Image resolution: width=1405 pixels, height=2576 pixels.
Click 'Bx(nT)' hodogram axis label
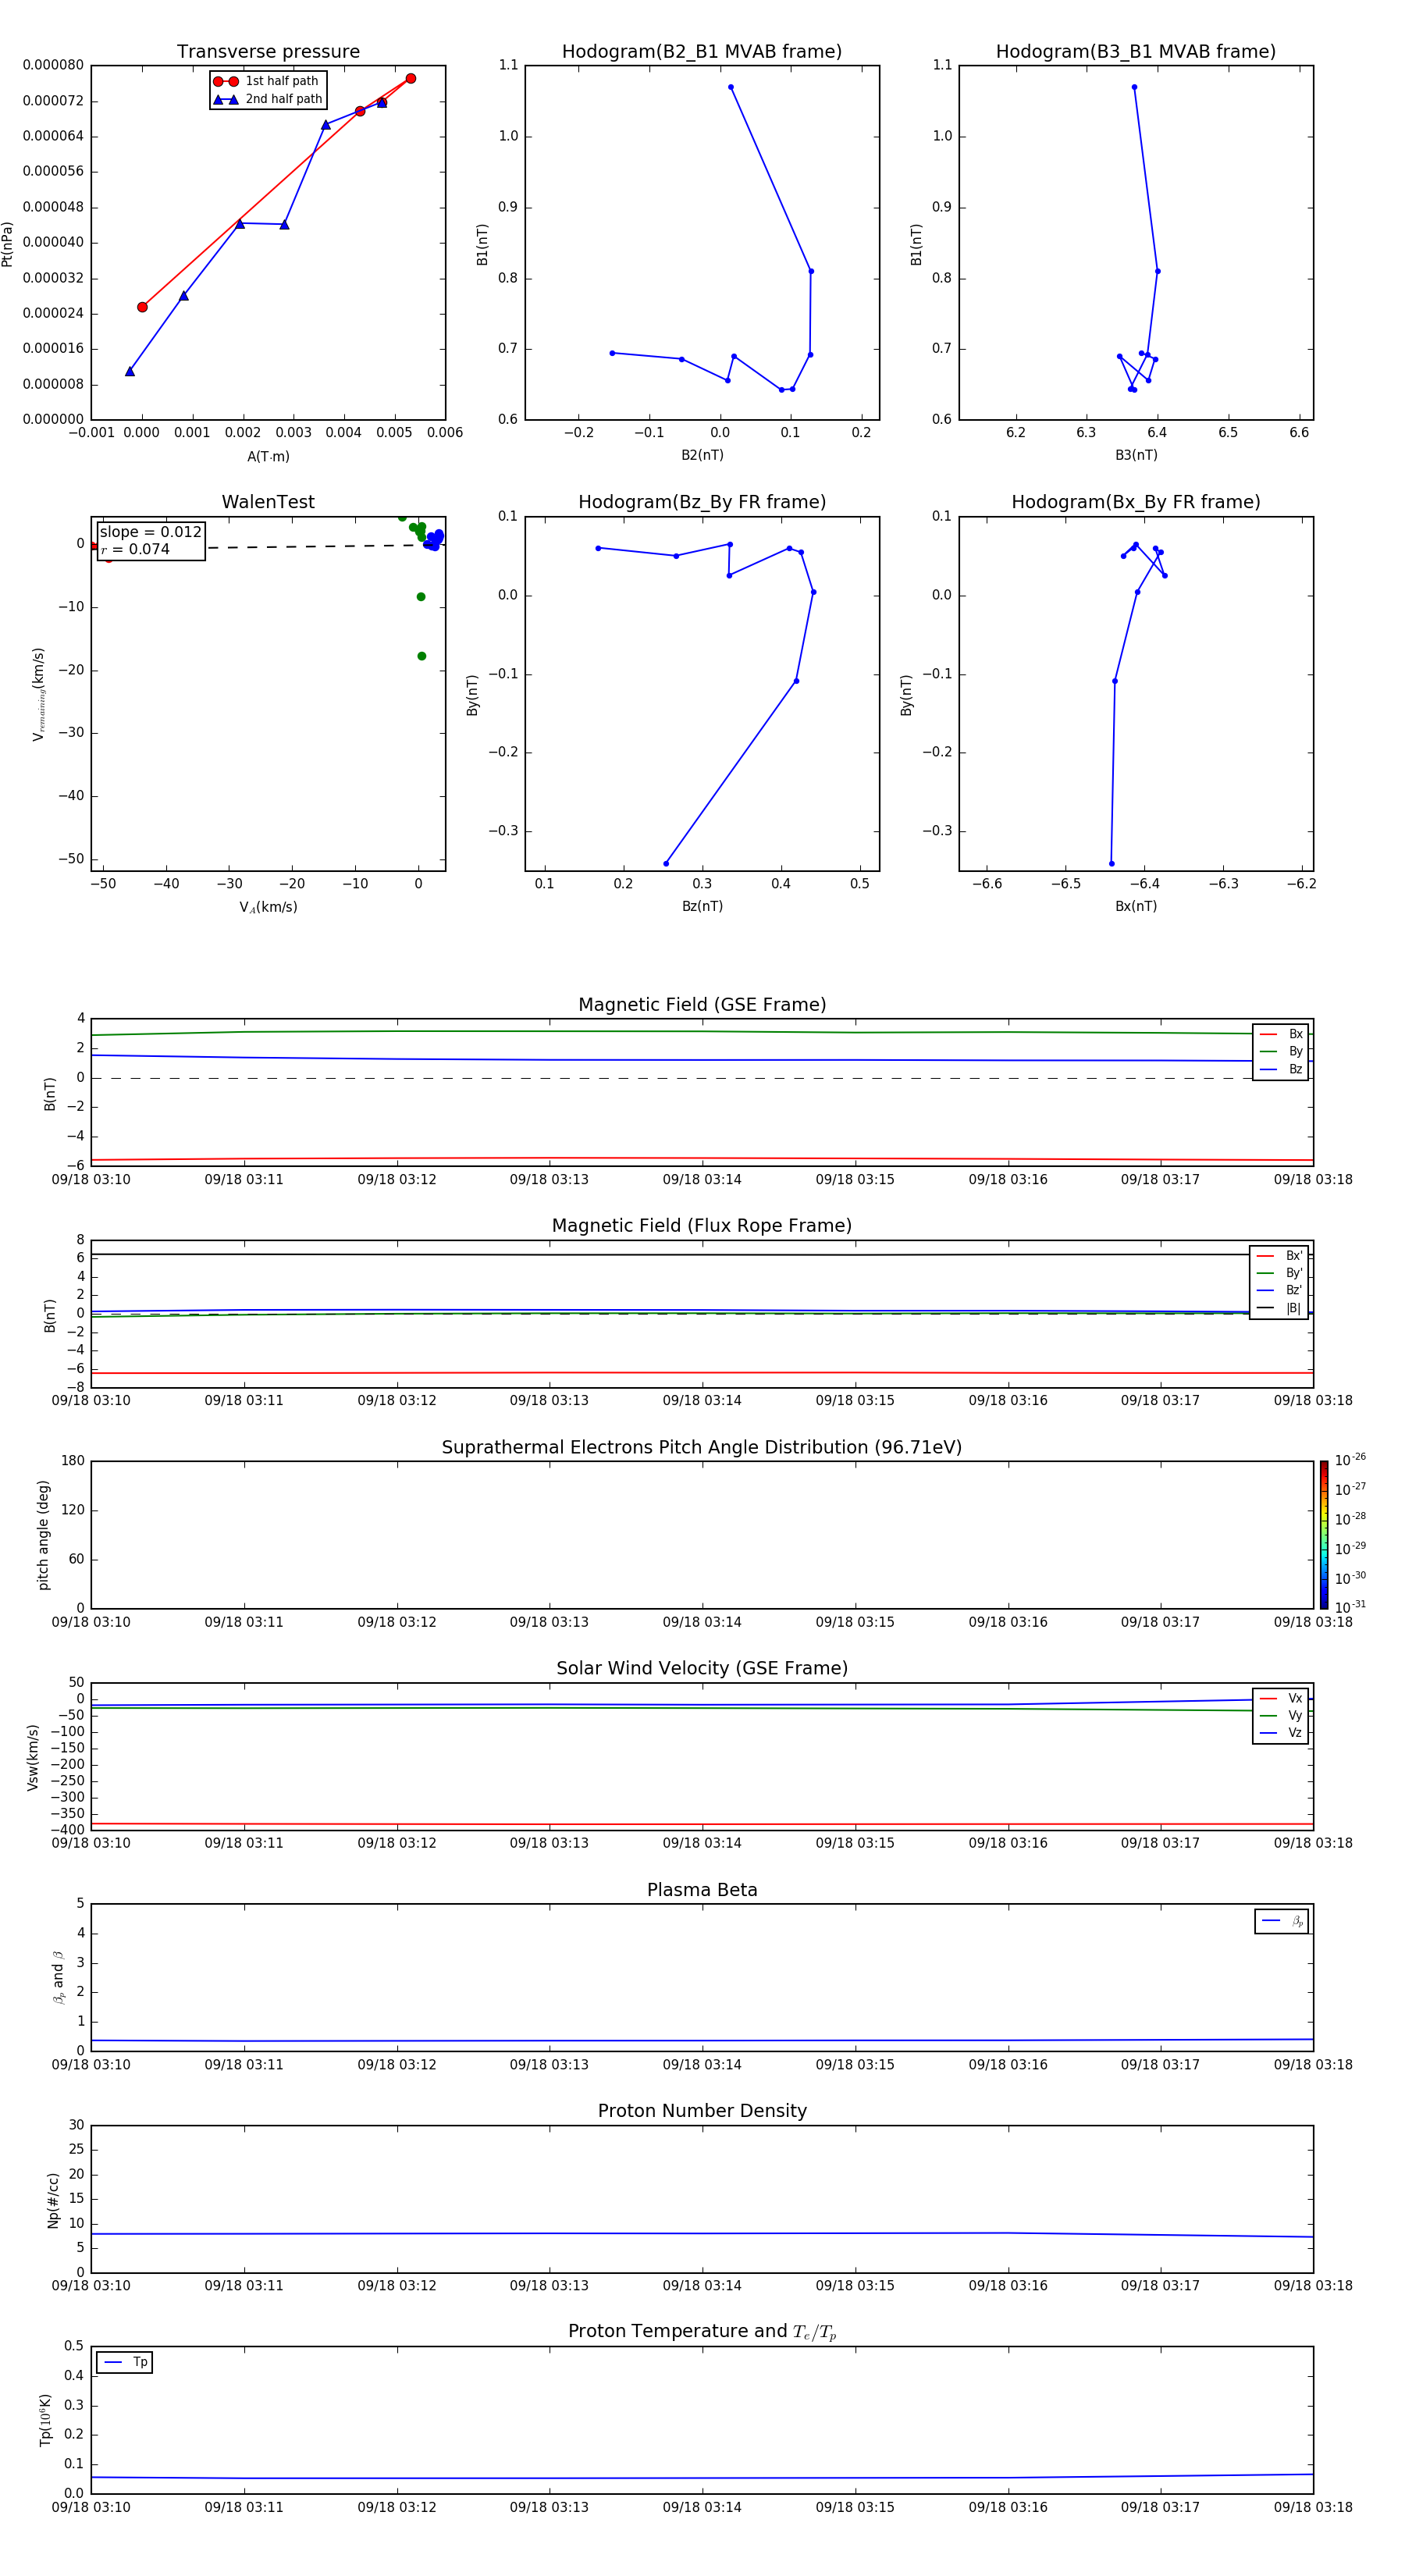point(1136,906)
